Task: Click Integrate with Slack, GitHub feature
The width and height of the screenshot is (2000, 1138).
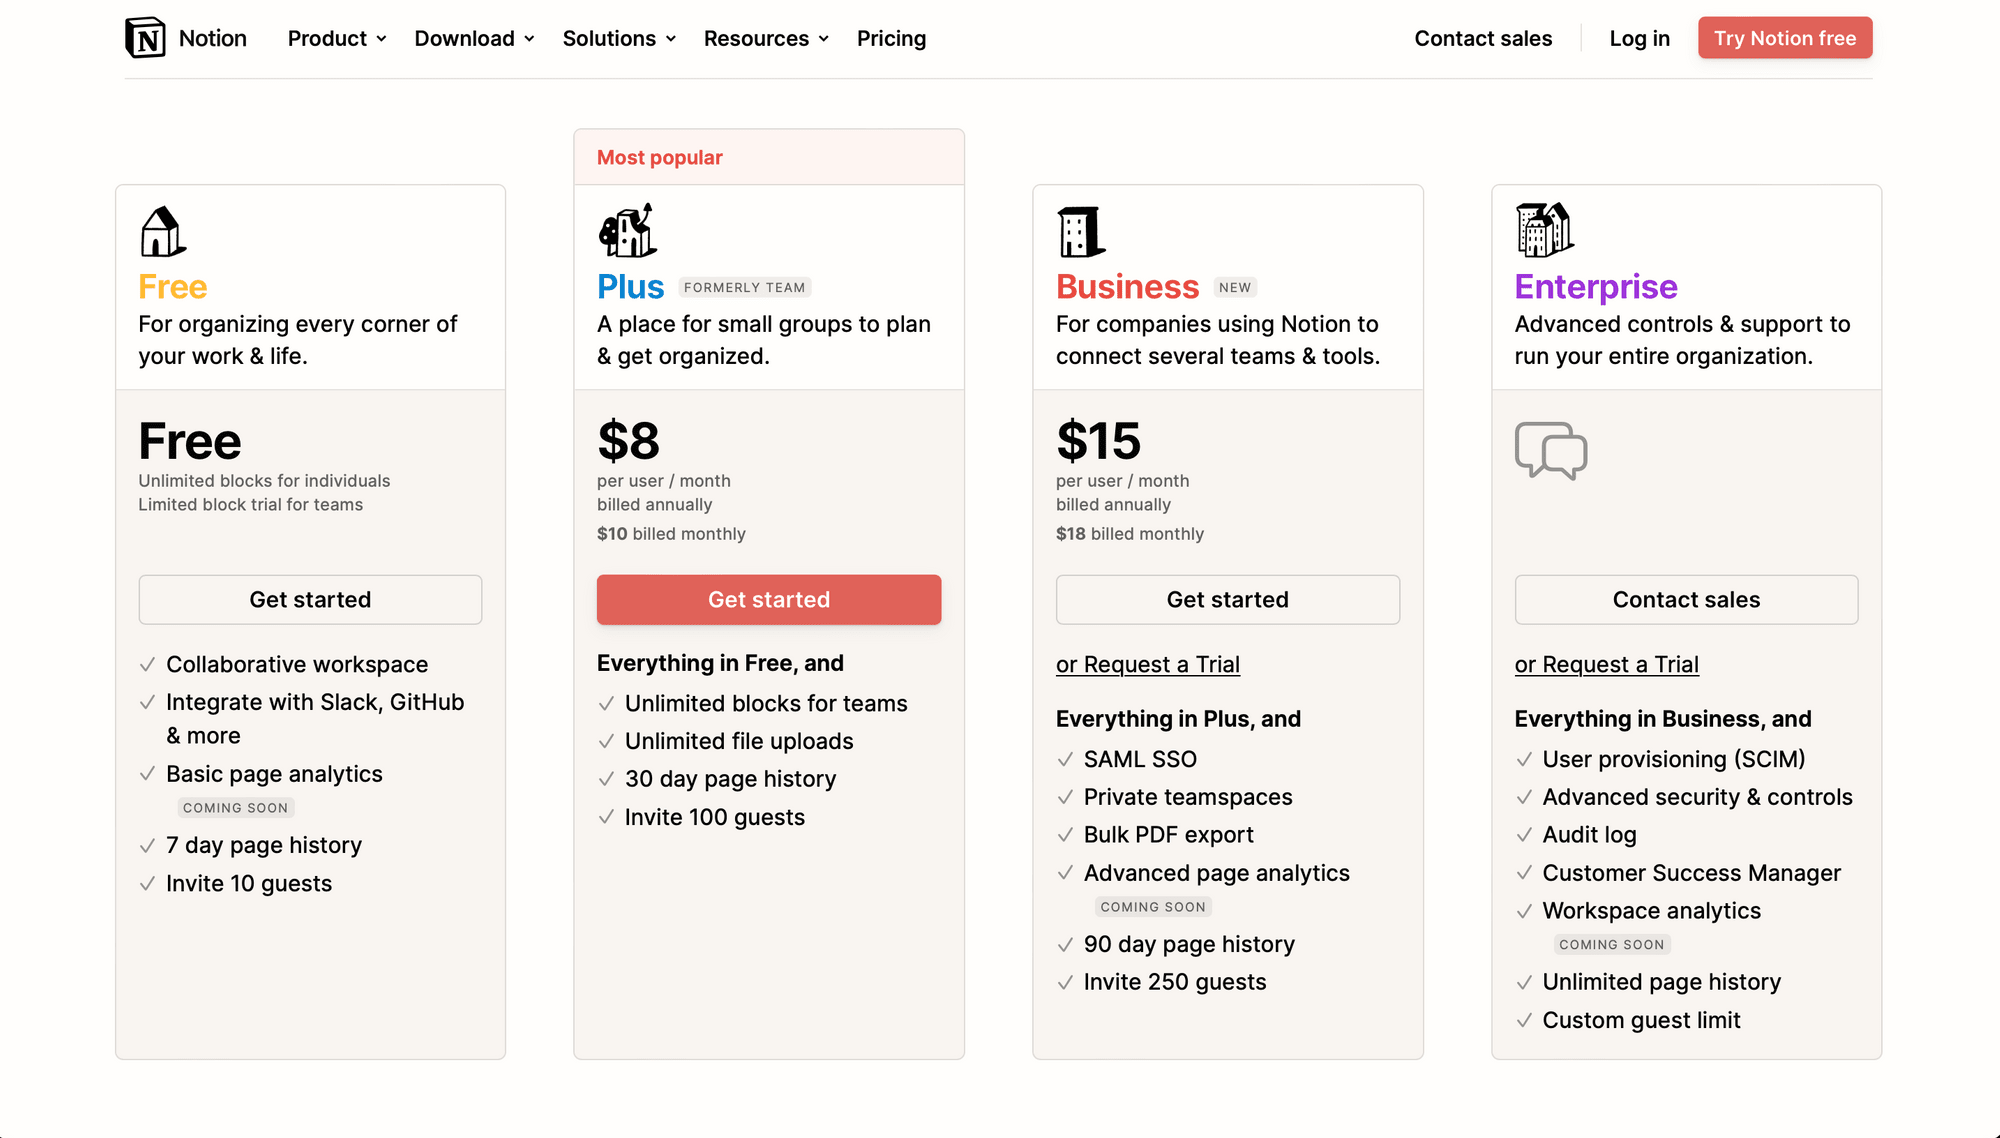Action: pyautogui.click(x=315, y=719)
